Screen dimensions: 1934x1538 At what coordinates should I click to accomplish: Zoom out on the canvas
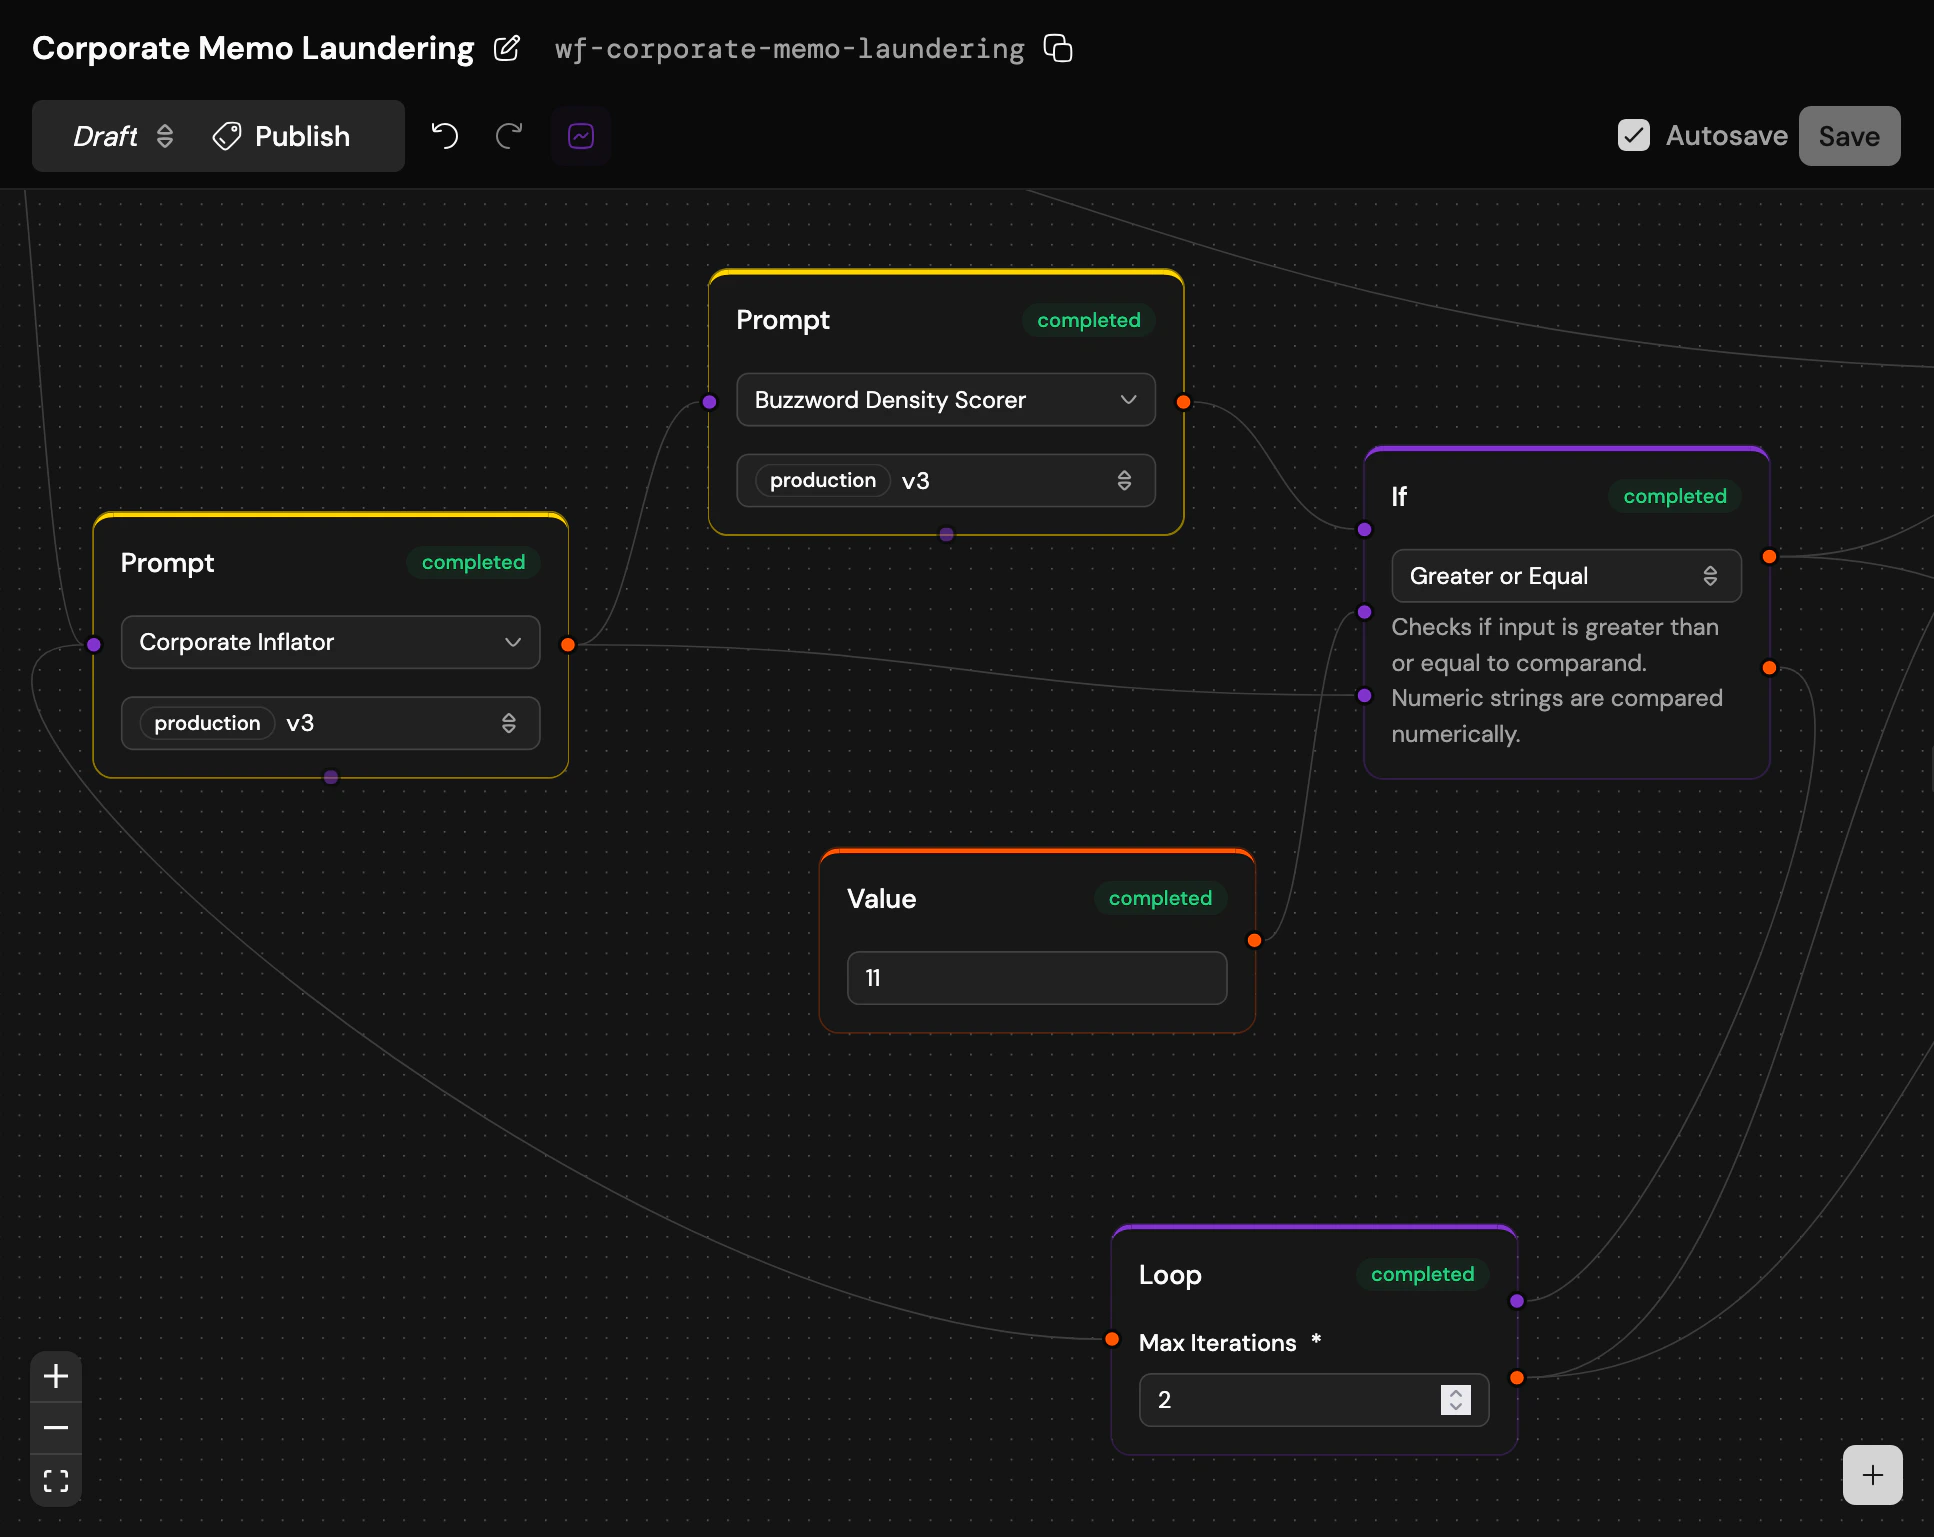[x=56, y=1428]
